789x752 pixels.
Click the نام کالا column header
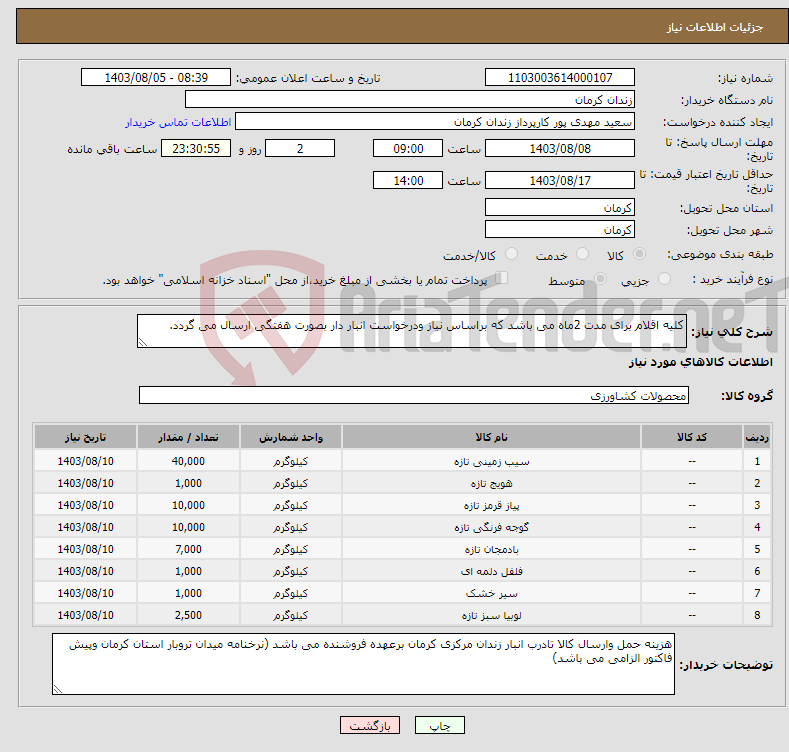[x=491, y=437]
